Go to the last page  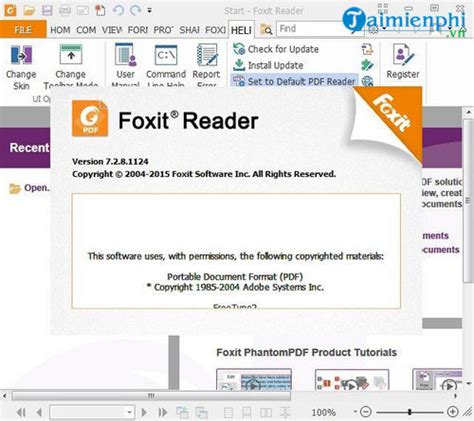click(163, 413)
